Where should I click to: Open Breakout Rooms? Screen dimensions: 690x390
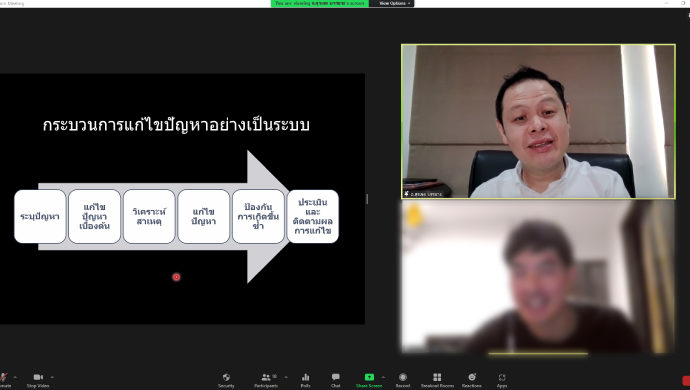point(437,377)
